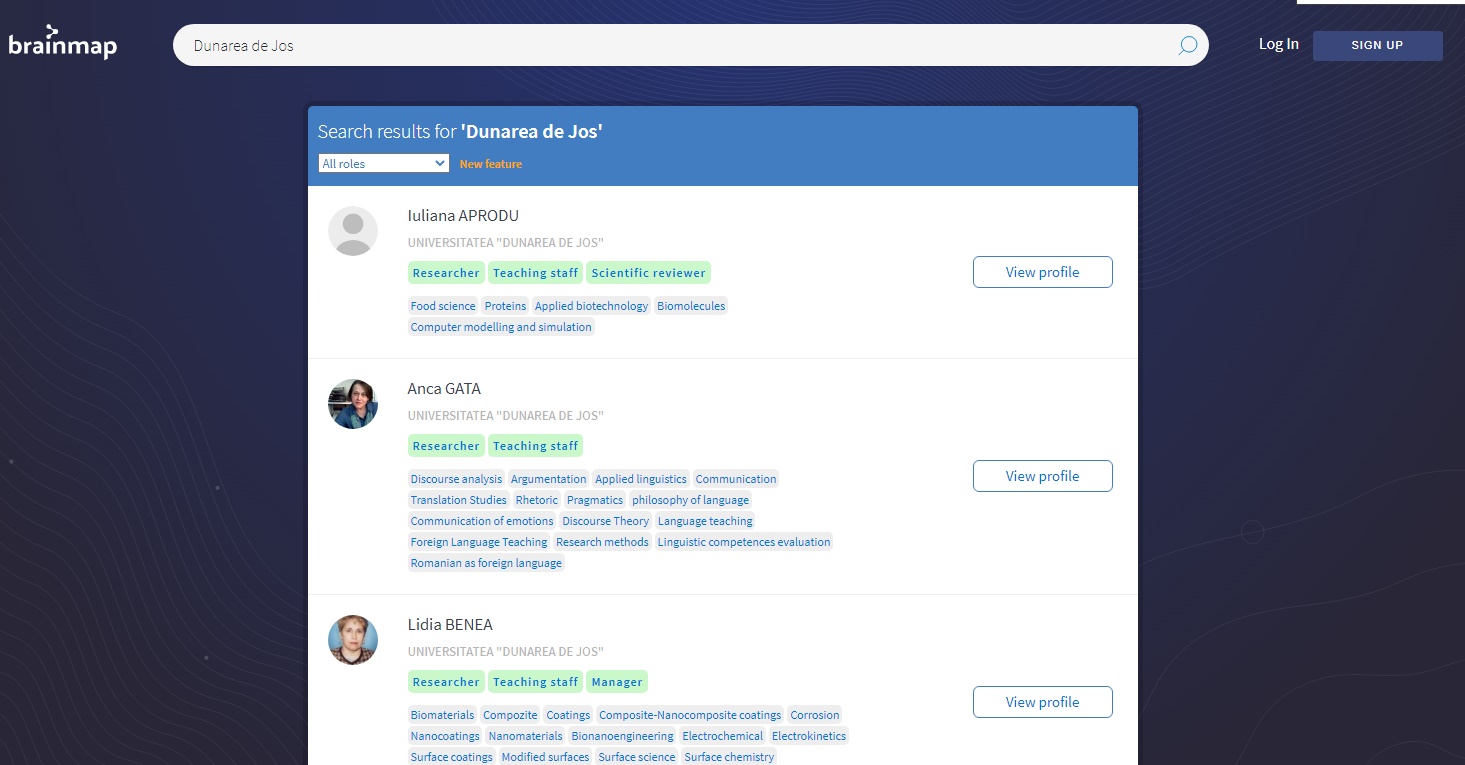Click the Language teaching tag
Image resolution: width=1465 pixels, height=765 pixels.
tap(705, 521)
